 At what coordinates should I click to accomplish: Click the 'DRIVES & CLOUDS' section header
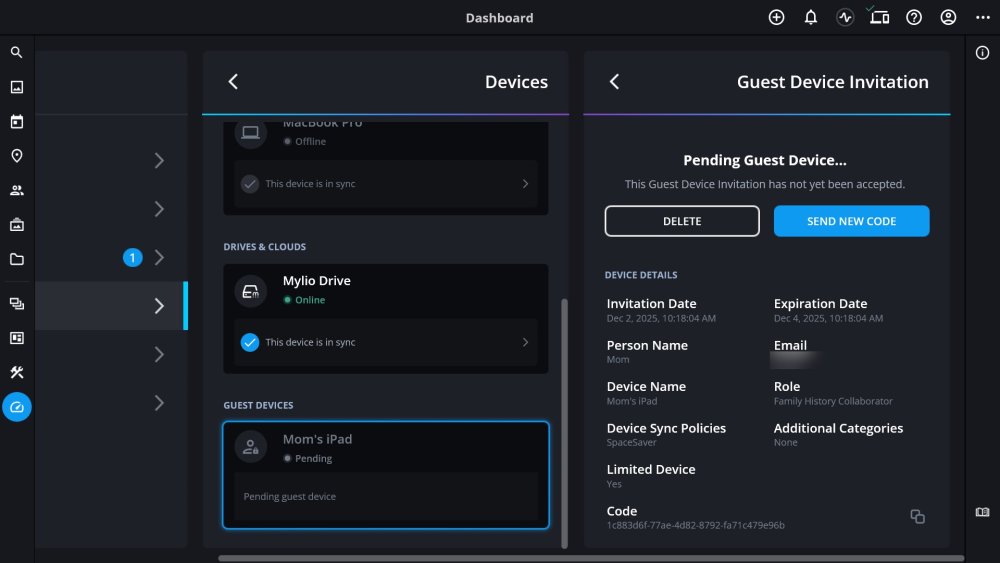(265, 247)
